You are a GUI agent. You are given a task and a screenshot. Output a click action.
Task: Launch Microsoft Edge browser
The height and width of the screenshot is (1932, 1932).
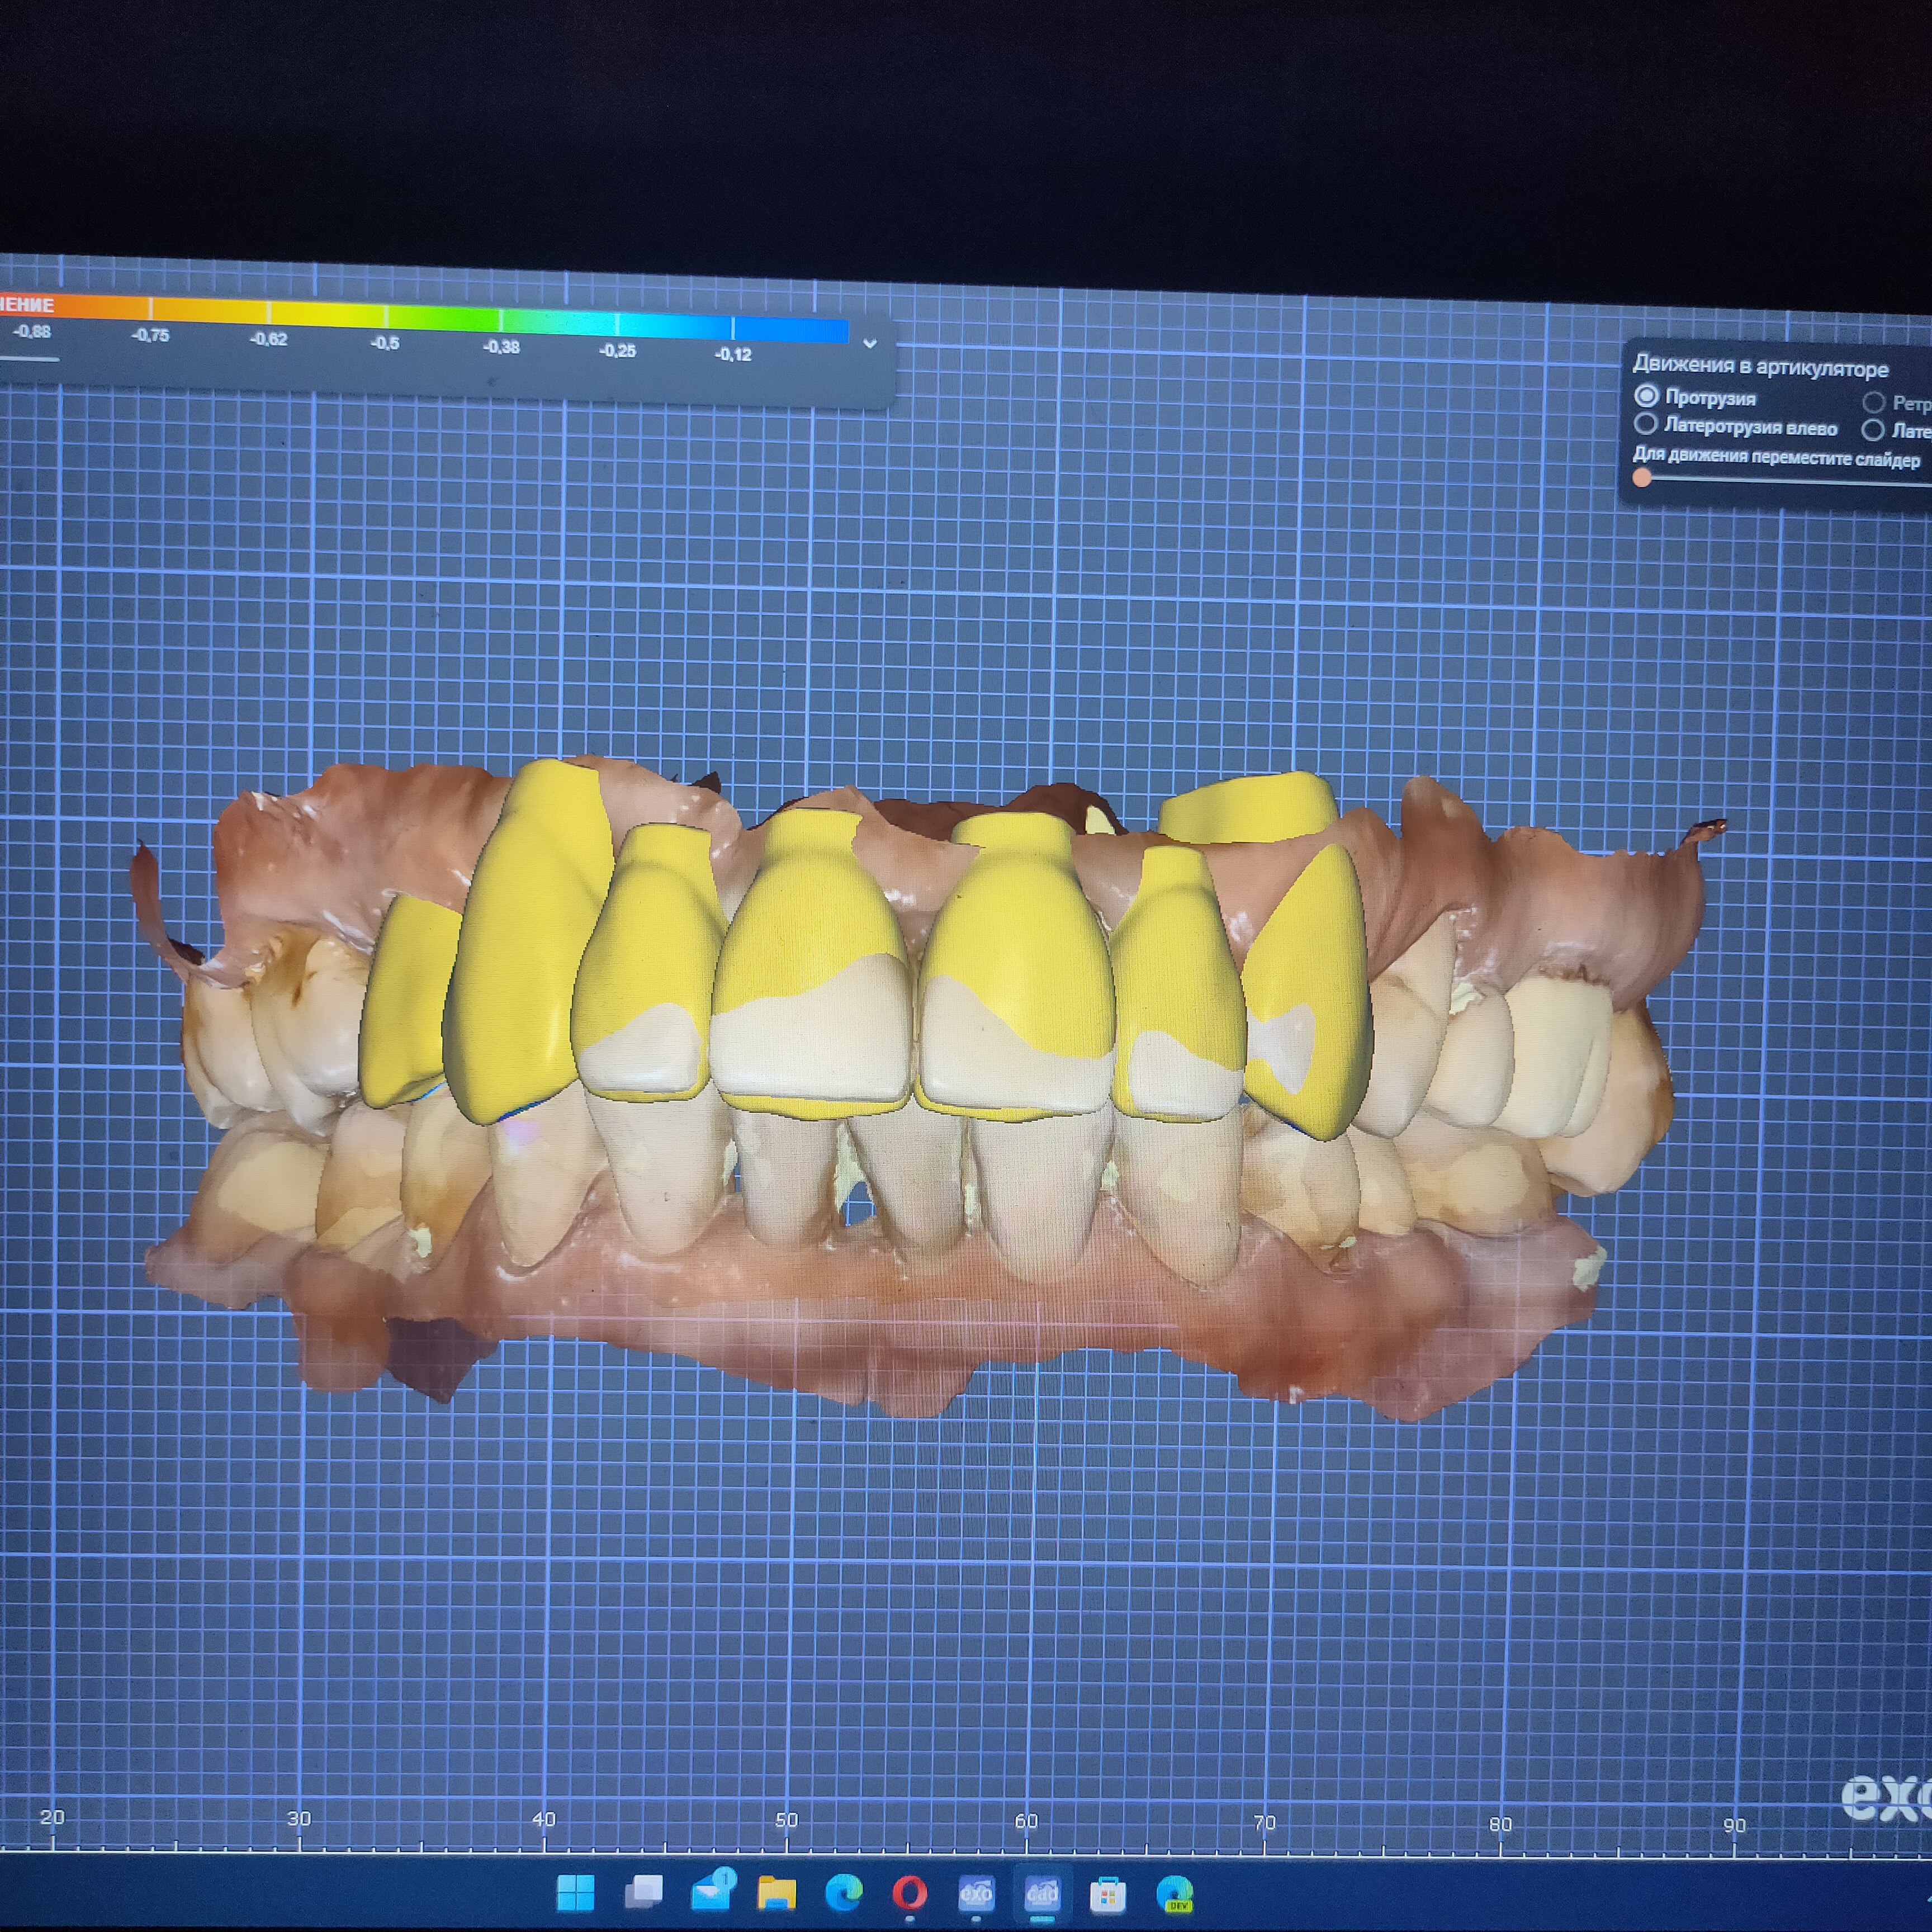pos(843,1892)
